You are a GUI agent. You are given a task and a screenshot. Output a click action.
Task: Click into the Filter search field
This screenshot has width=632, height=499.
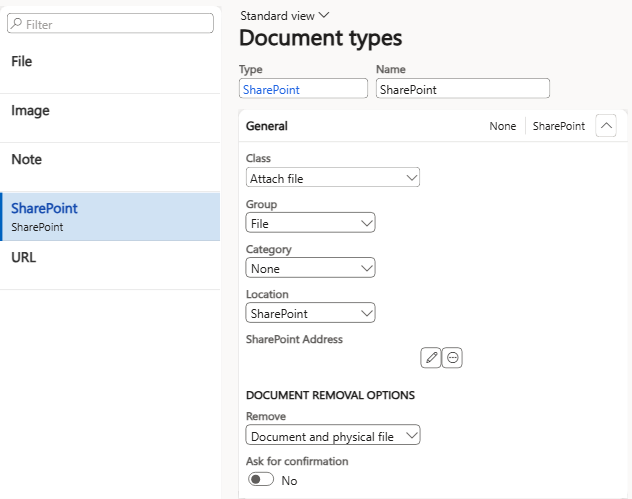click(110, 23)
